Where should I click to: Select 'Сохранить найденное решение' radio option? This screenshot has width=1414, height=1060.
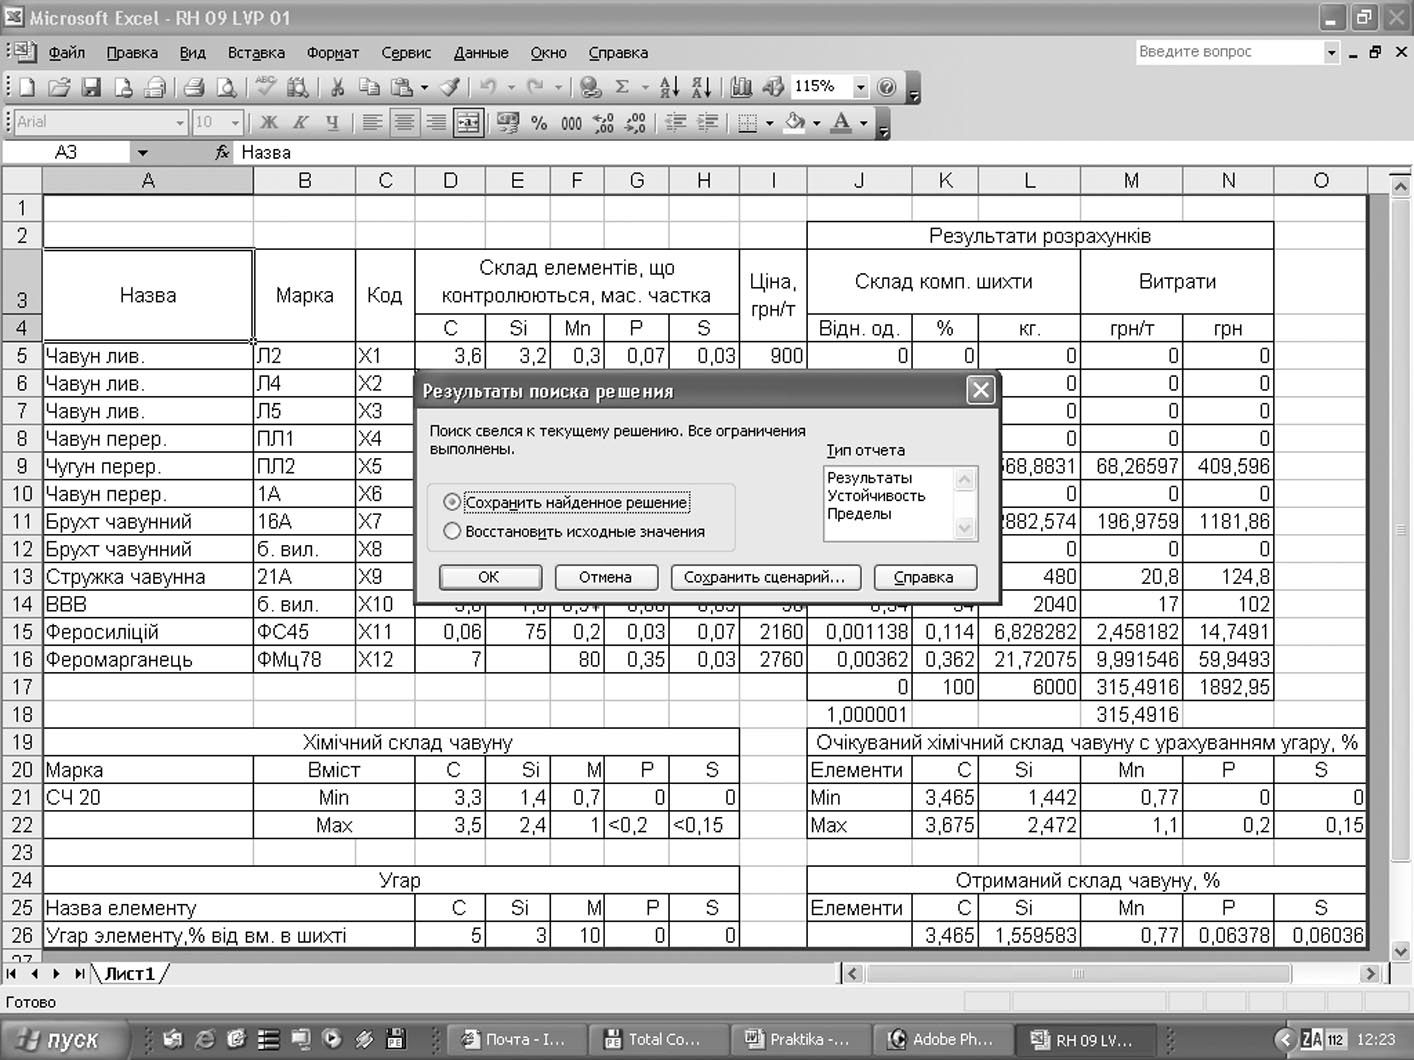452,503
